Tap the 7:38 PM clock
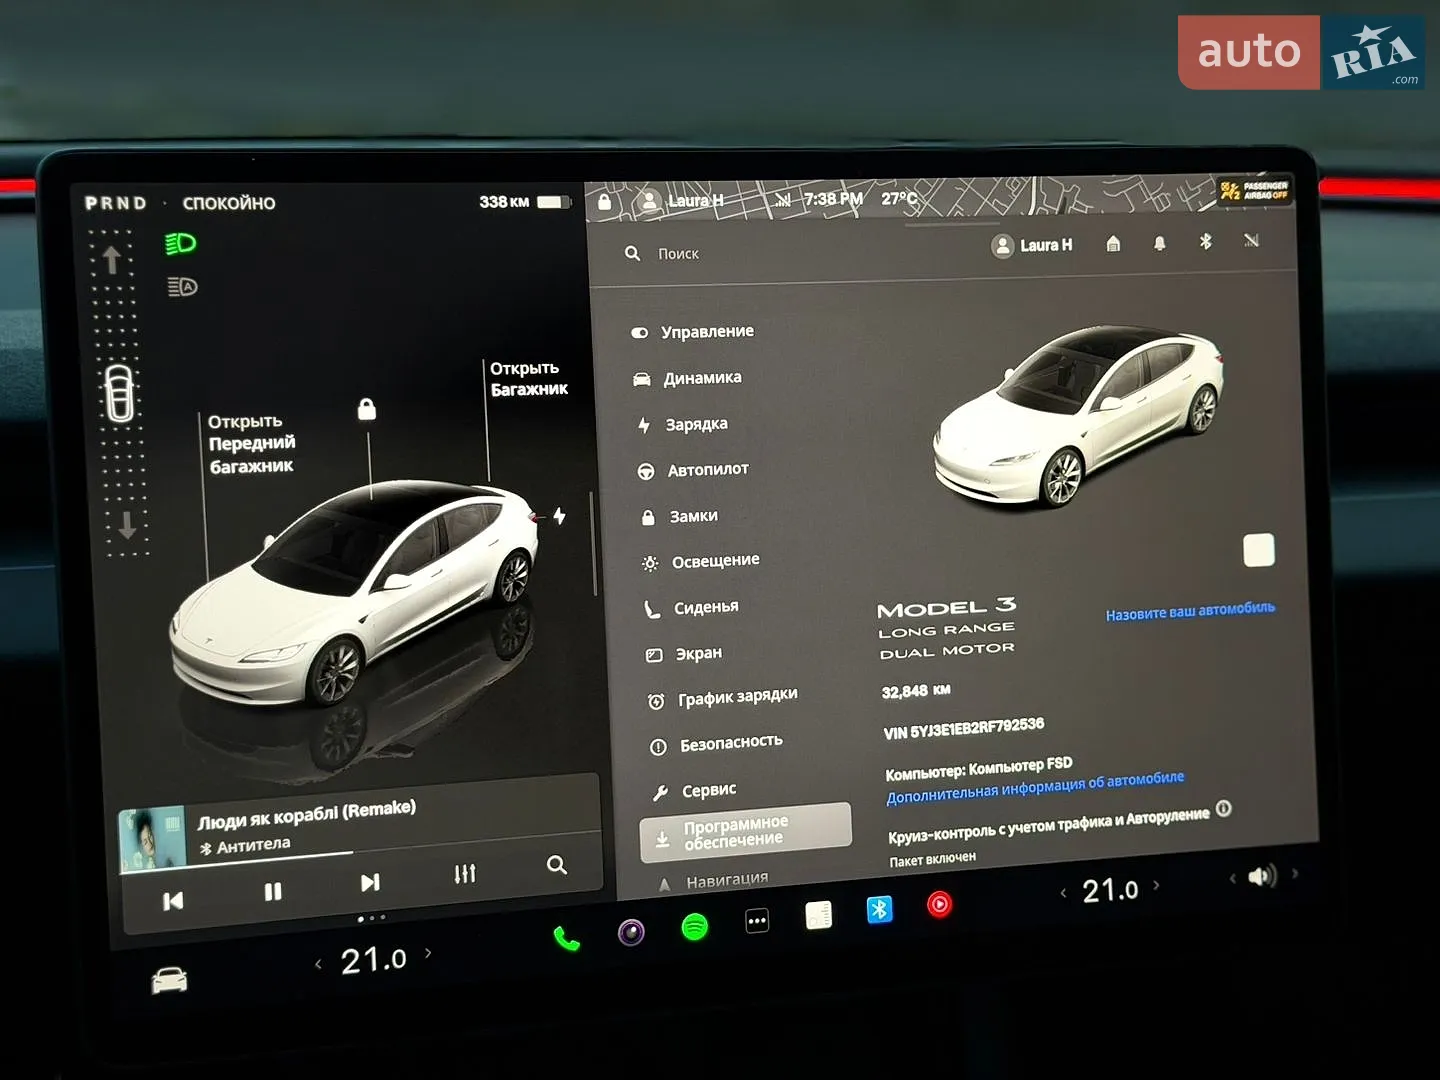Viewport: 1440px width, 1080px height. (x=834, y=199)
